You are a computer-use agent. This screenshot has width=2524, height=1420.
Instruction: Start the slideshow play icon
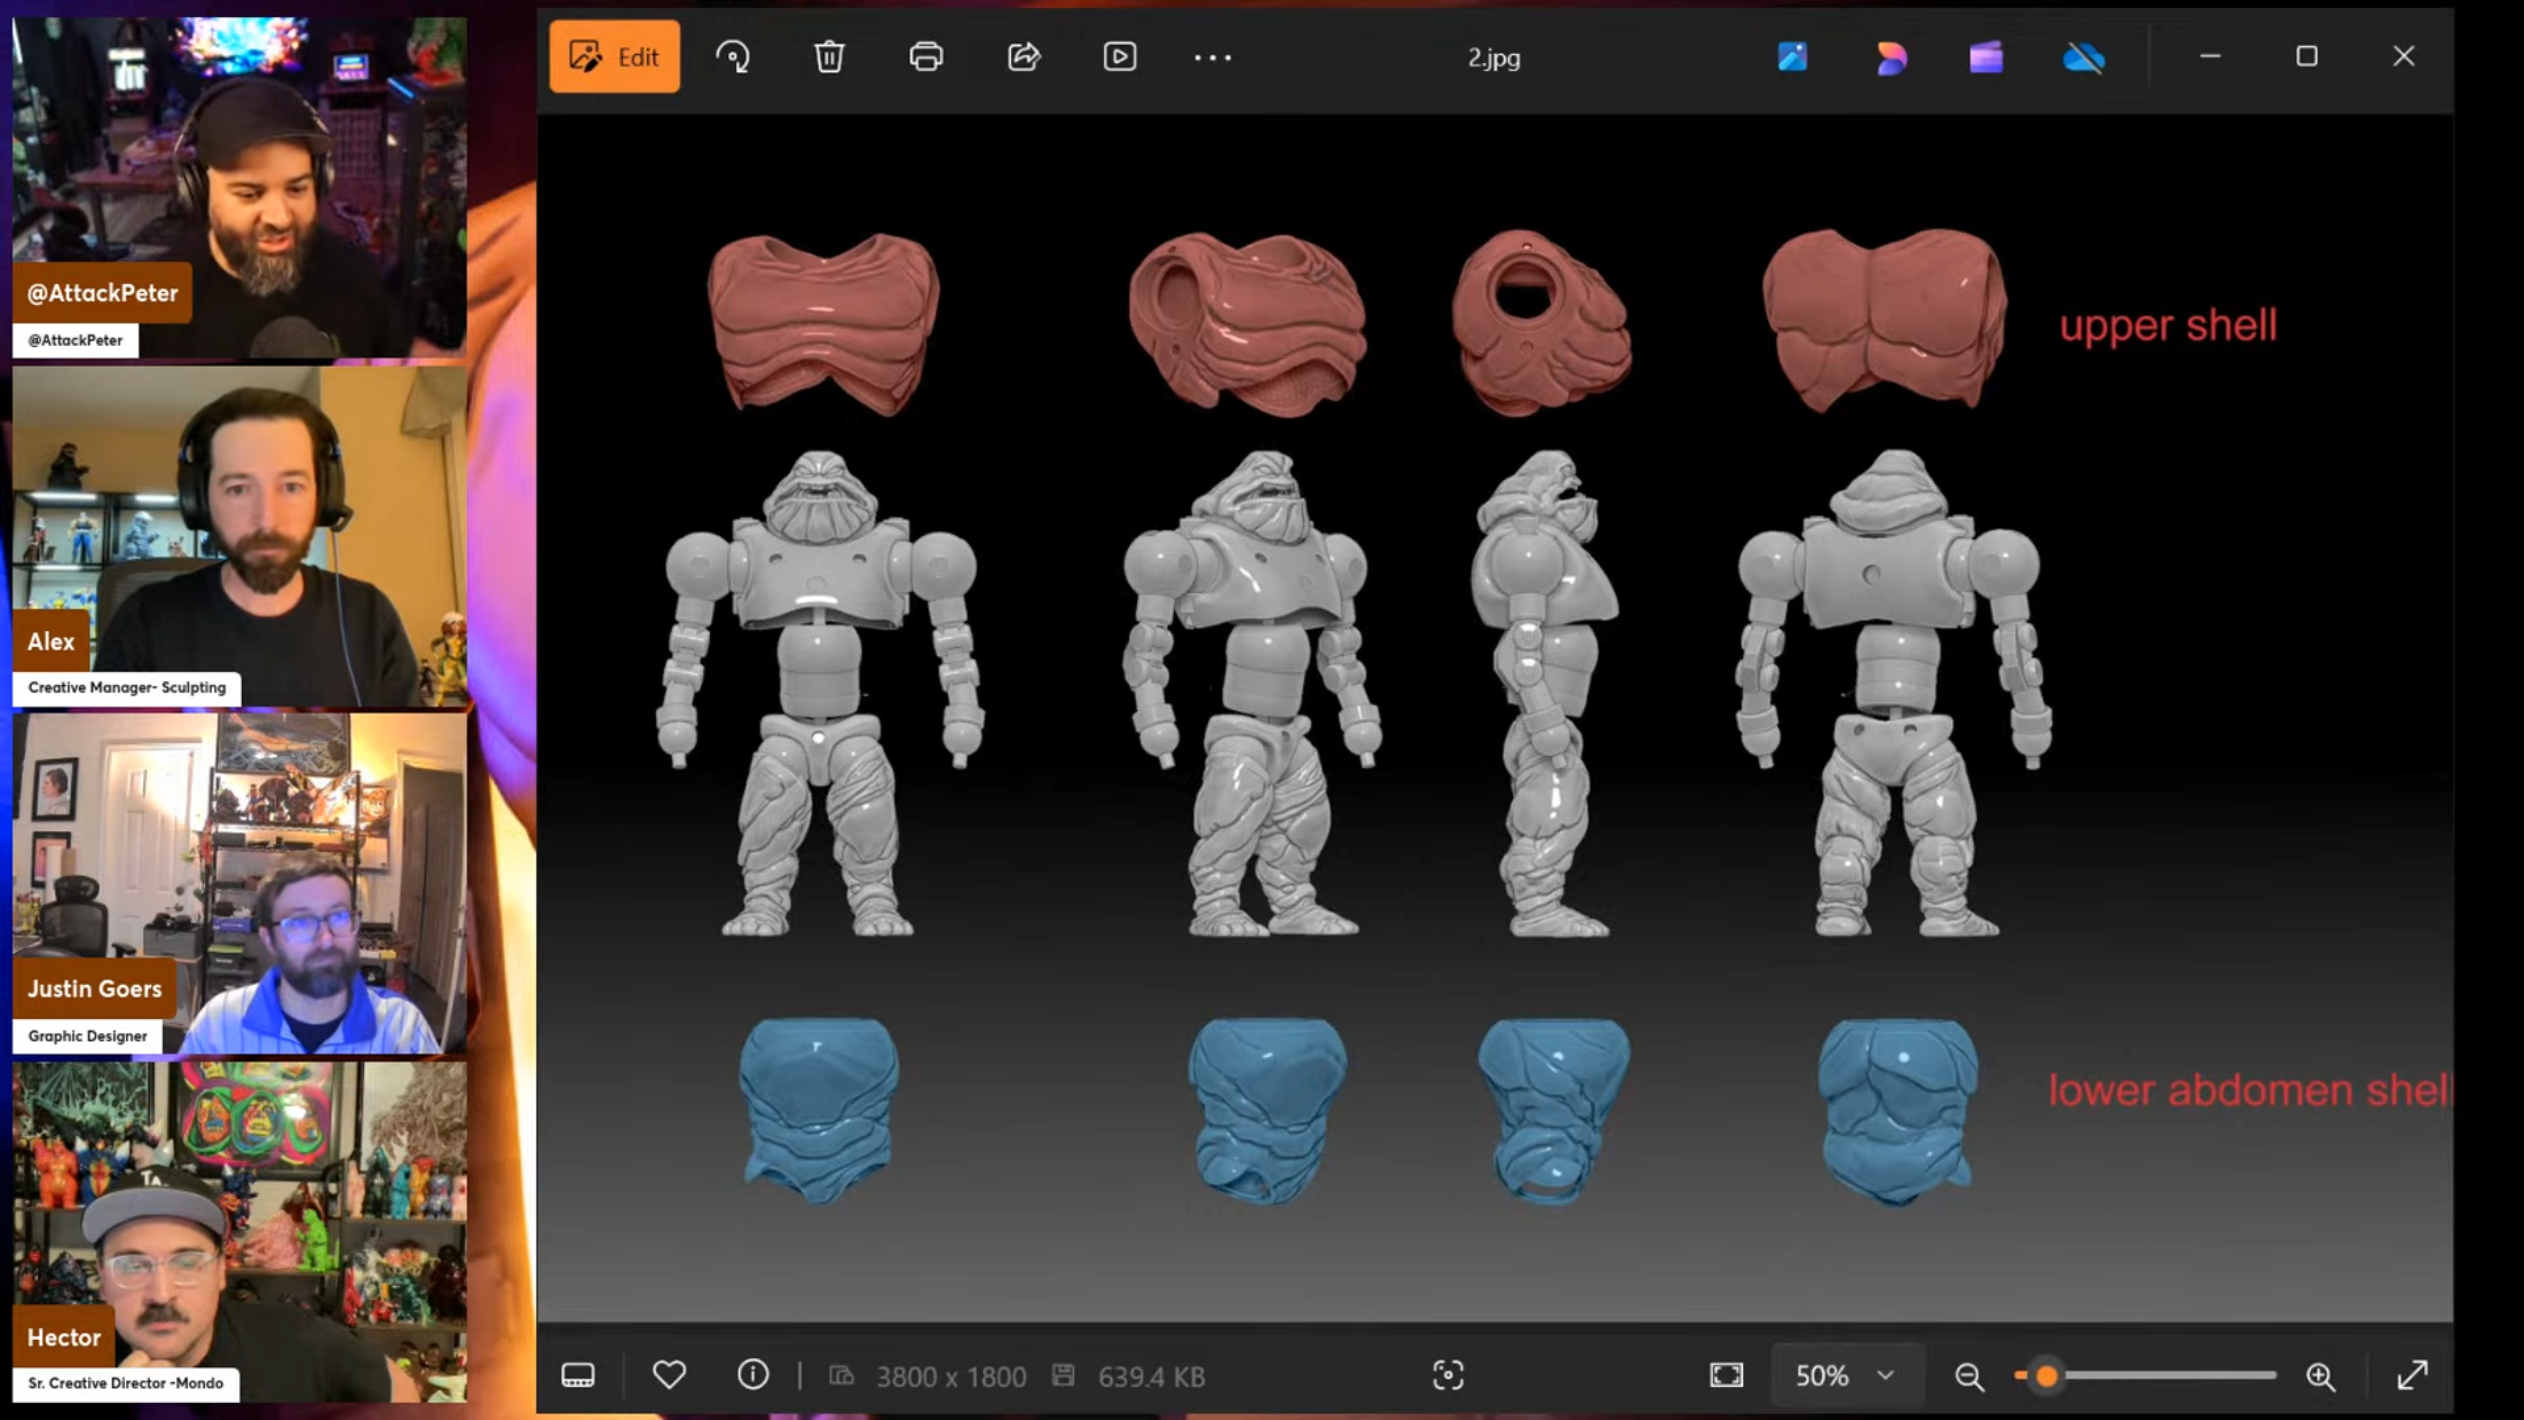pos(1120,57)
